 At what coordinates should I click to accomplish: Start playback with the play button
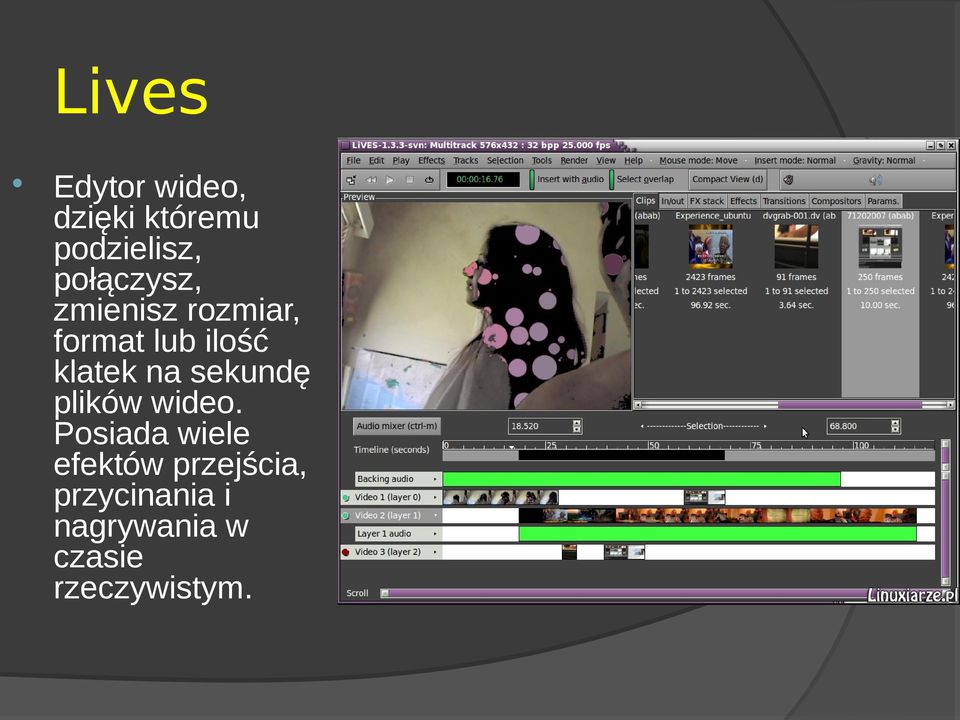390,180
